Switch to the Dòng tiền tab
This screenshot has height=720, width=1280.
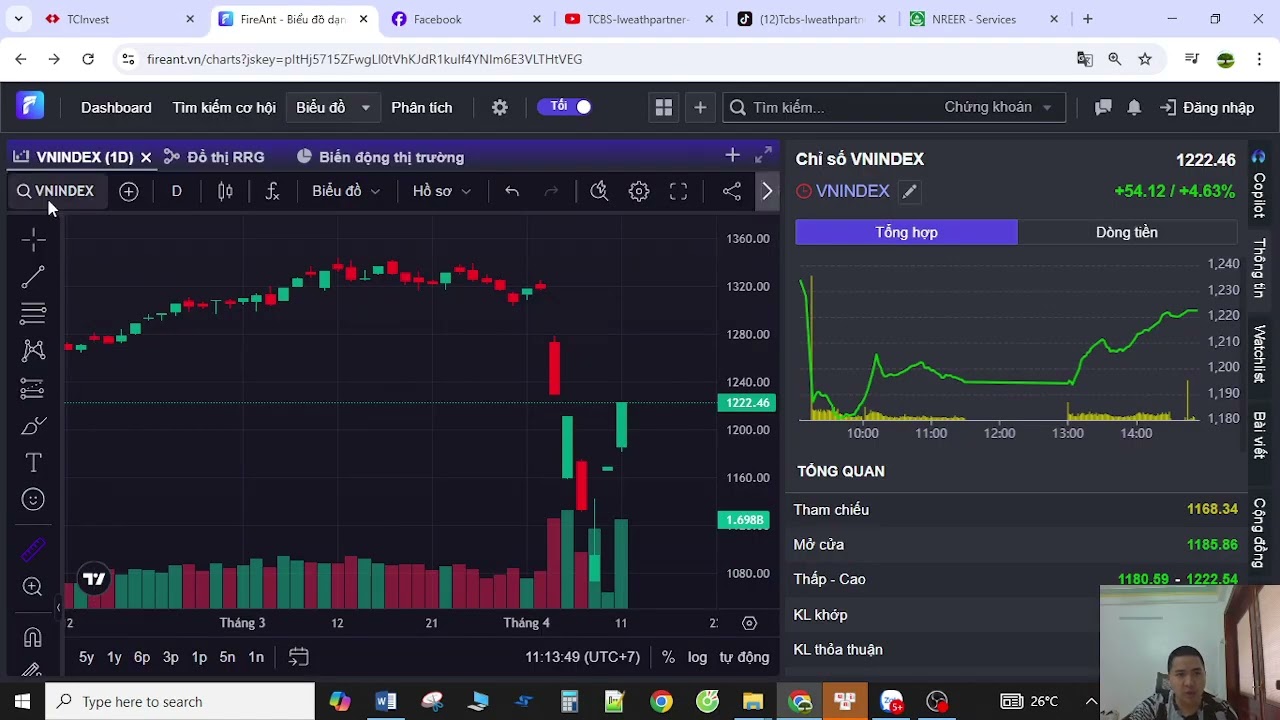pos(1126,232)
